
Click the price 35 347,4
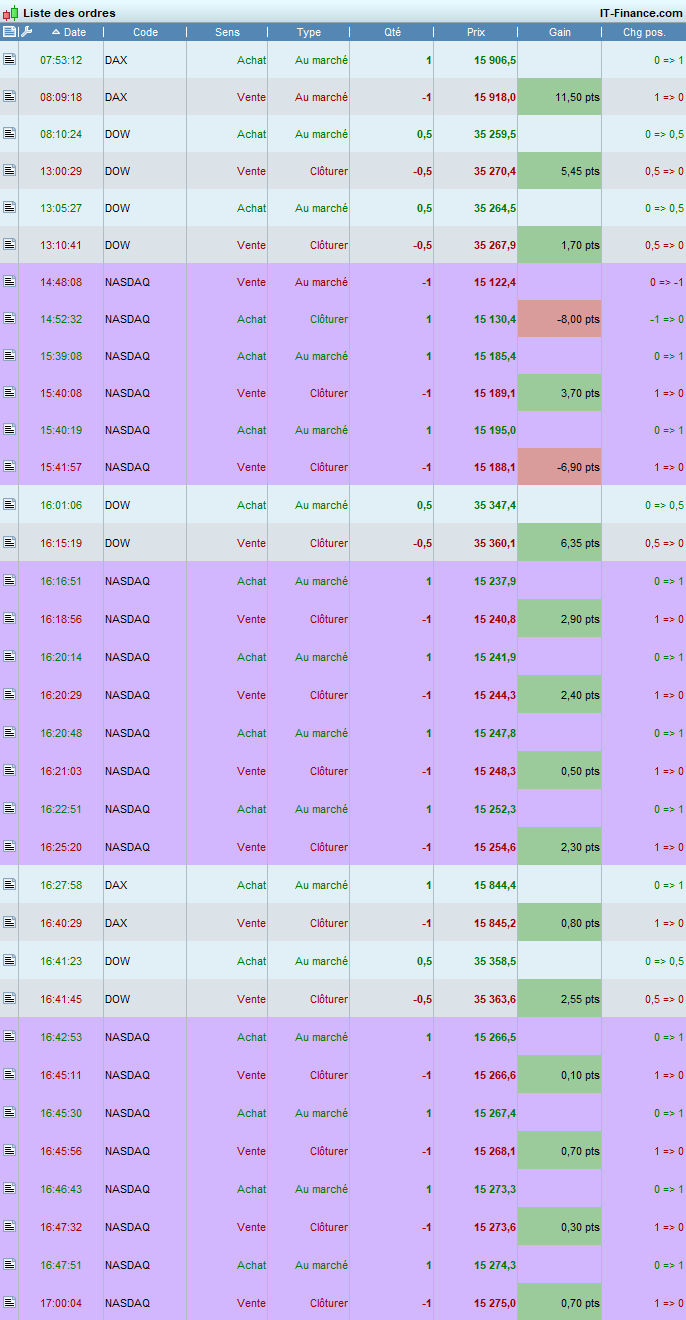(495, 505)
